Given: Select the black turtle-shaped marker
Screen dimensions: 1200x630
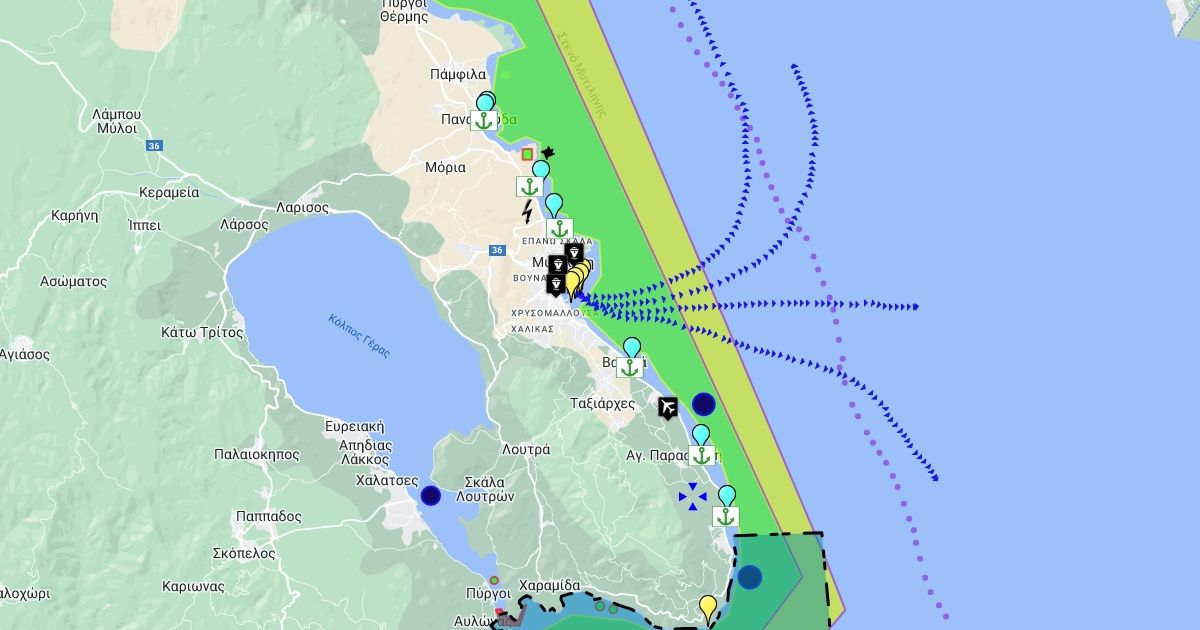Looking at the screenshot, I should (547, 154).
